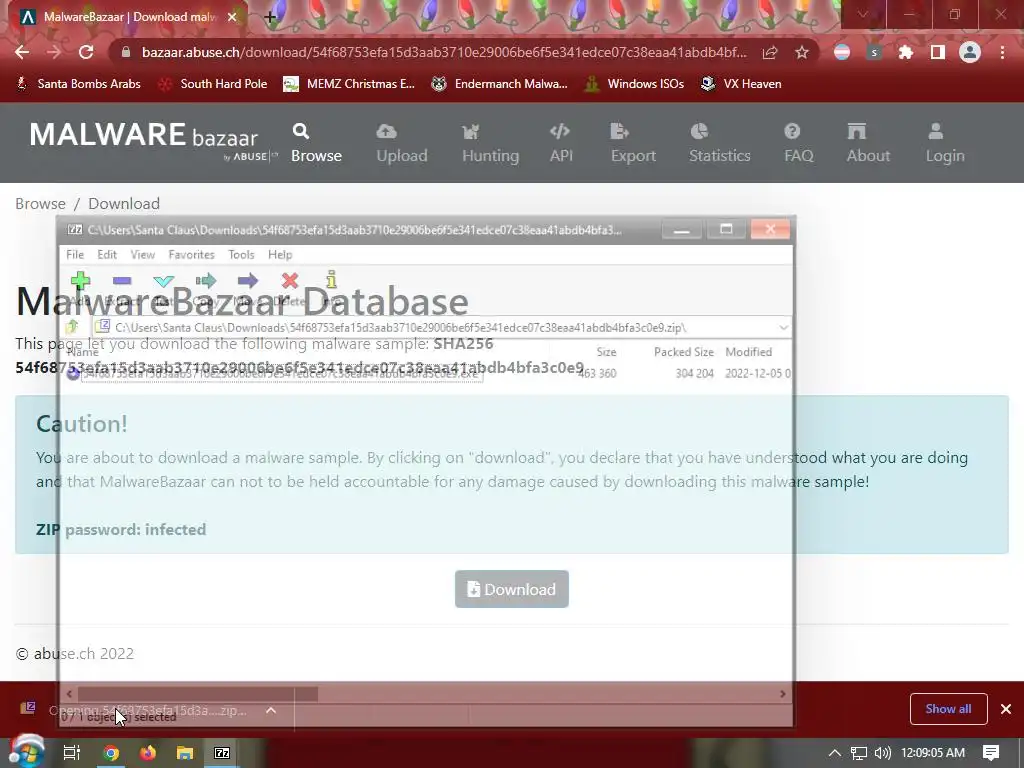The width and height of the screenshot is (1024, 768).
Task: Expand the downloaded zip options chevron
Action: (271, 710)
